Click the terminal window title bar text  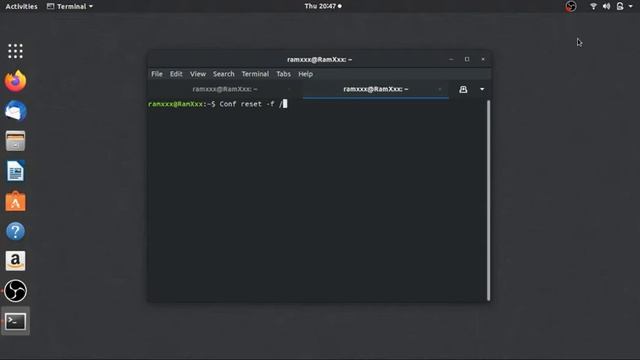319,60
